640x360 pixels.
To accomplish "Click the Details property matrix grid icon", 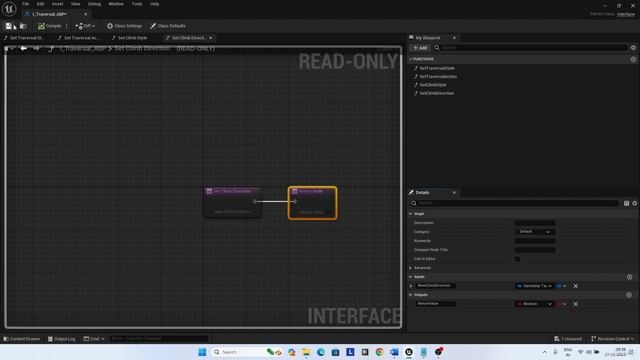I will [627, 203].
